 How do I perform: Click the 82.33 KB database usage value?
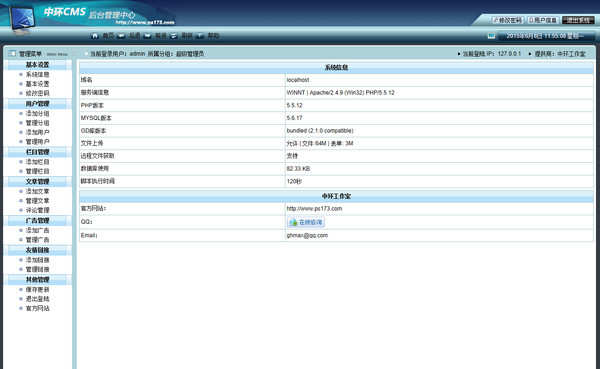click(298, 169)
